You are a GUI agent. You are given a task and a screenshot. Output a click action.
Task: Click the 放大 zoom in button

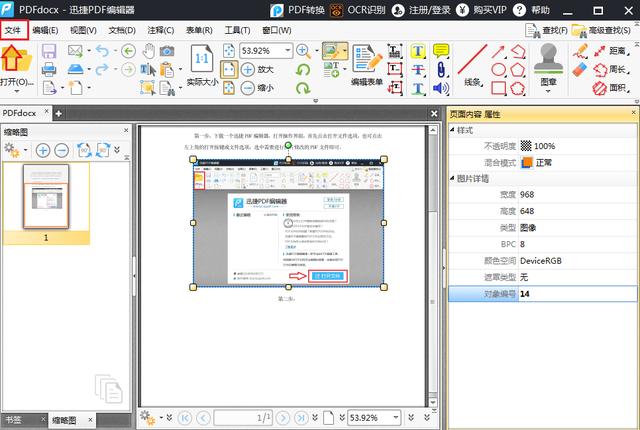click(257, 69)
